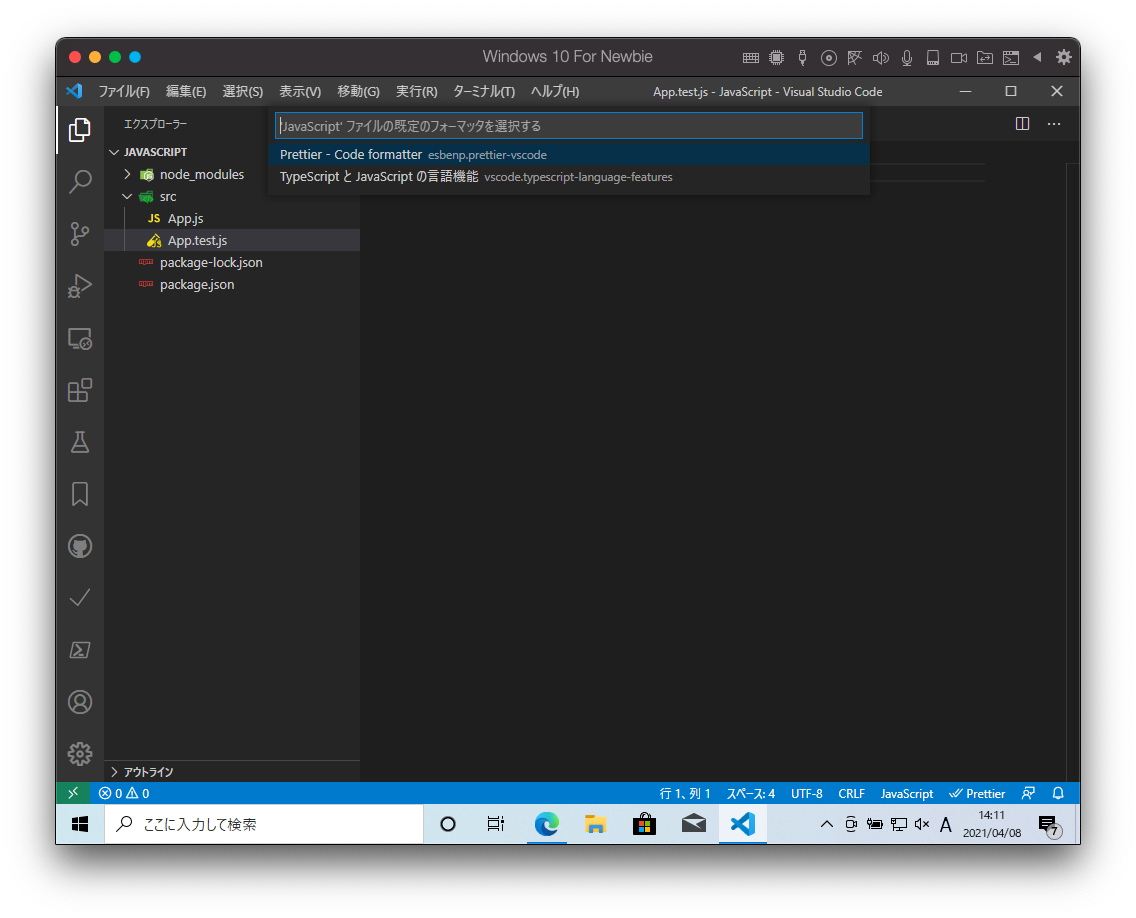1136x918 pixels.
Task: Open Cortana circle on the taskbar
Action: 448,825
